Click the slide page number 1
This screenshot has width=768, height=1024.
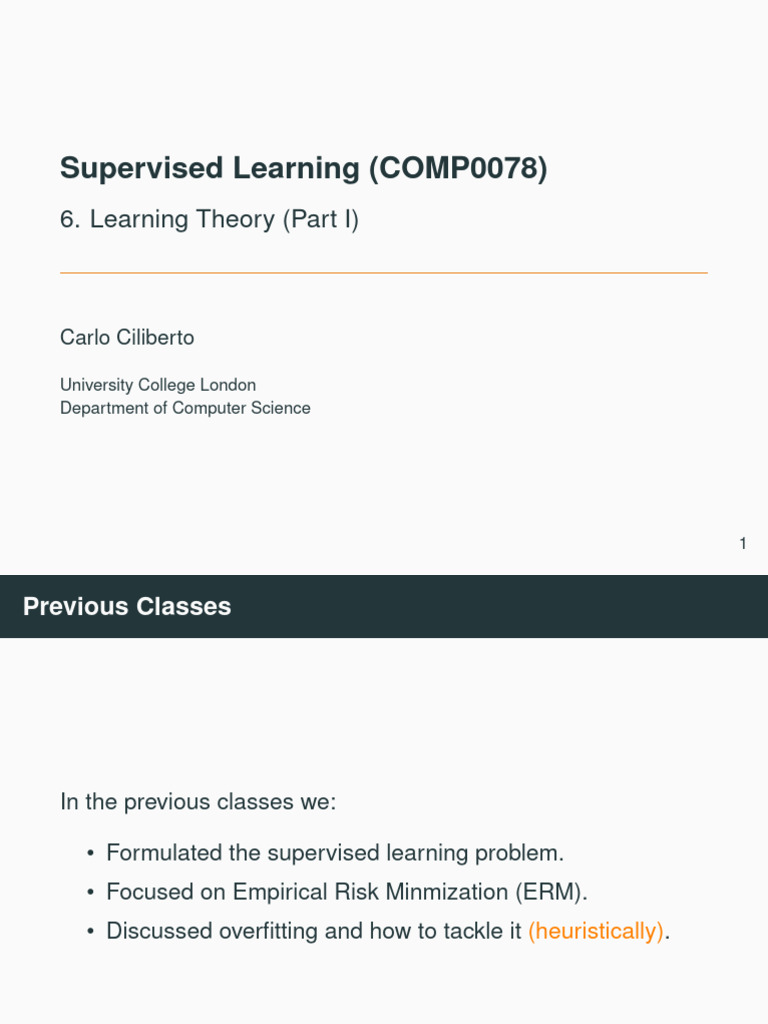coord(743,544)
